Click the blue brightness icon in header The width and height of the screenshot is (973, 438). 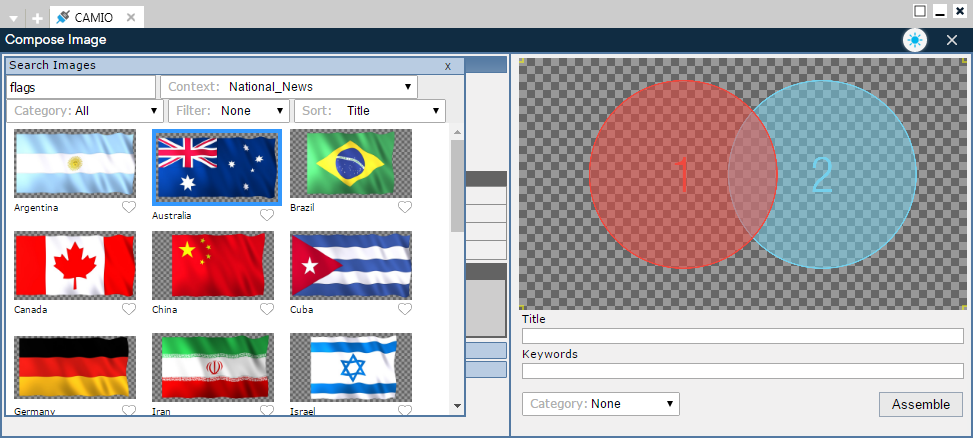click(914, 40)
